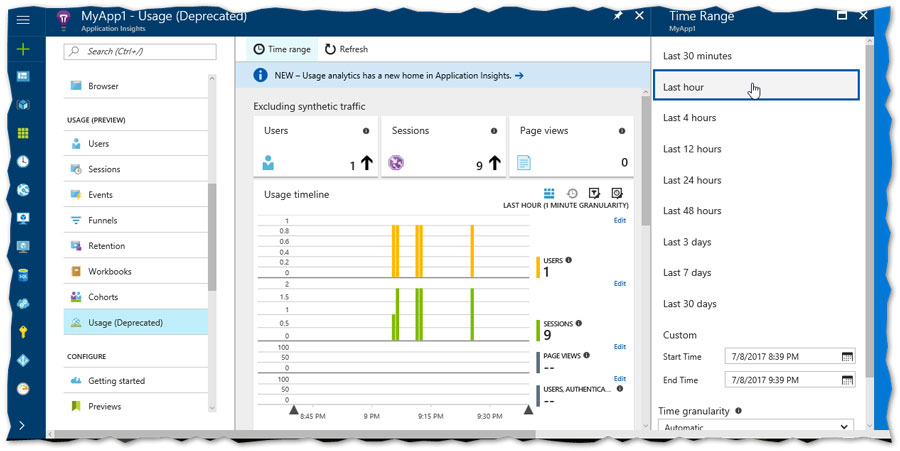Click the End Time date field
This screenshot has width=900, height=451.
tap(790, 380)
